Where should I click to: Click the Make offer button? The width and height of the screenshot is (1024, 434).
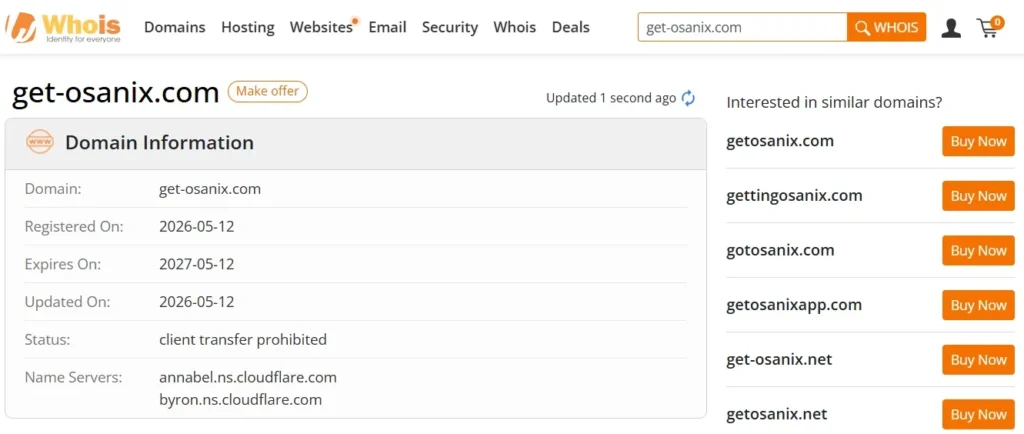268,91
